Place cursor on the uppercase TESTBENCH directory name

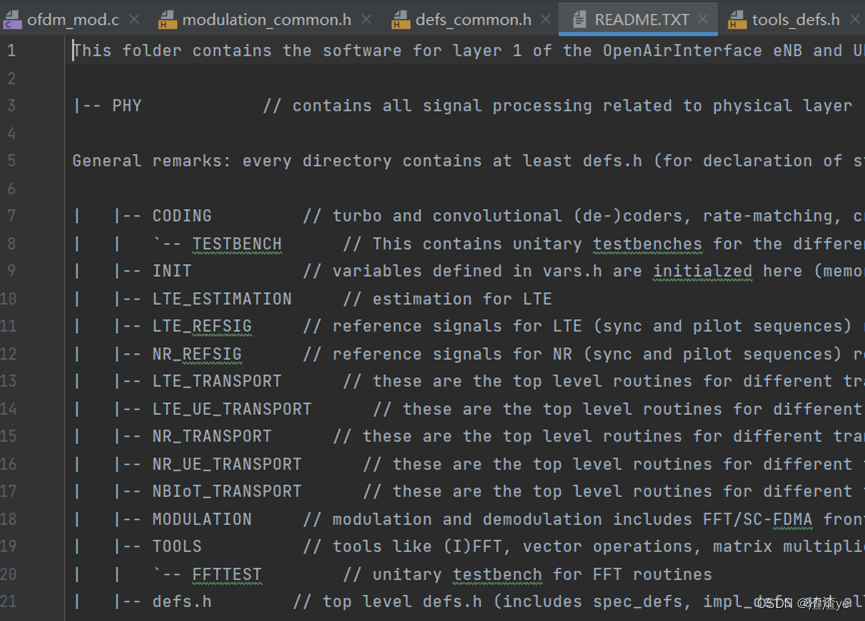pyautogui.click(x=237, y=244)
